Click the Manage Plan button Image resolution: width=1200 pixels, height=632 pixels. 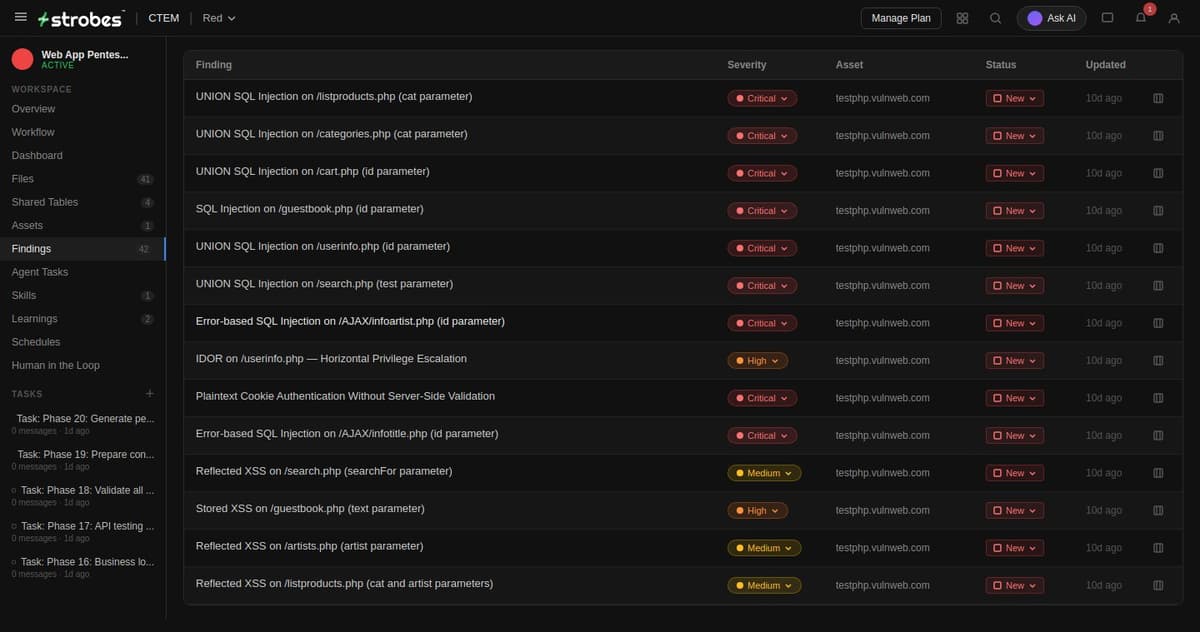(x=901, y=18)
